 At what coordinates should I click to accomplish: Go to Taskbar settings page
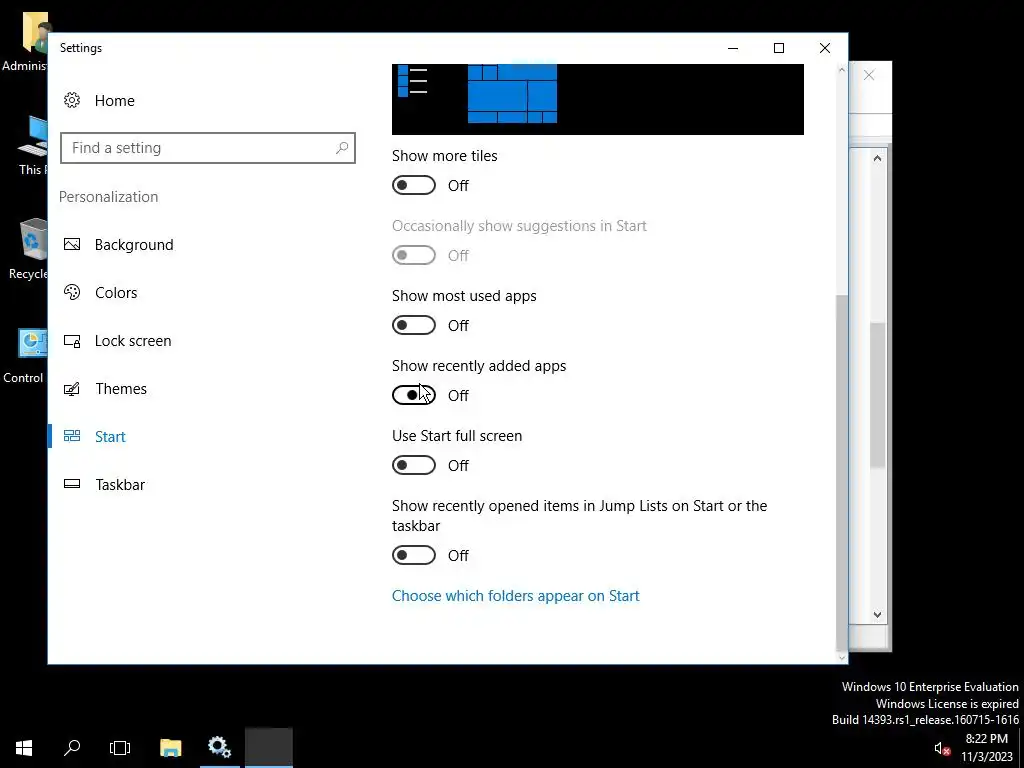120,485
